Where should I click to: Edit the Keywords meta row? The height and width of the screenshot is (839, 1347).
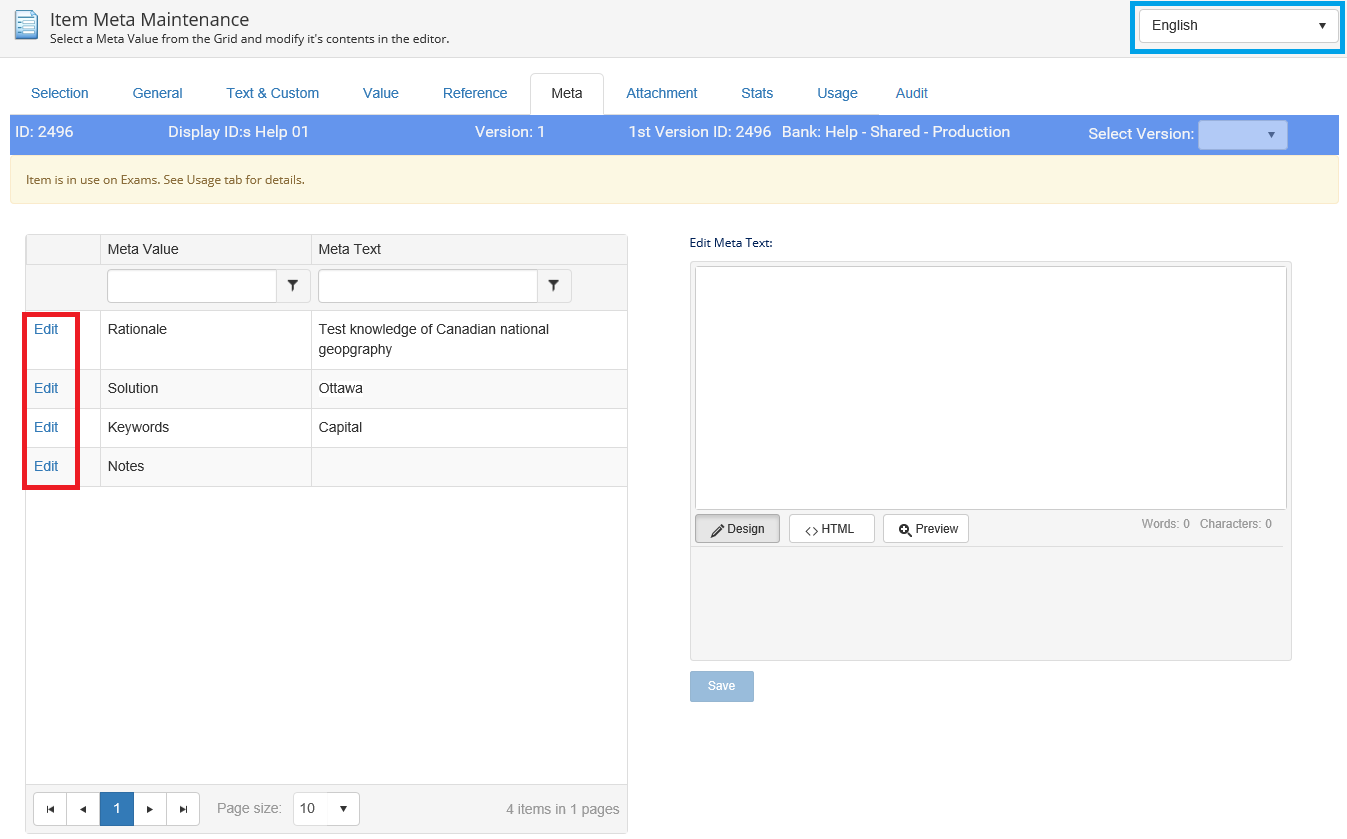tap(46, 427)
